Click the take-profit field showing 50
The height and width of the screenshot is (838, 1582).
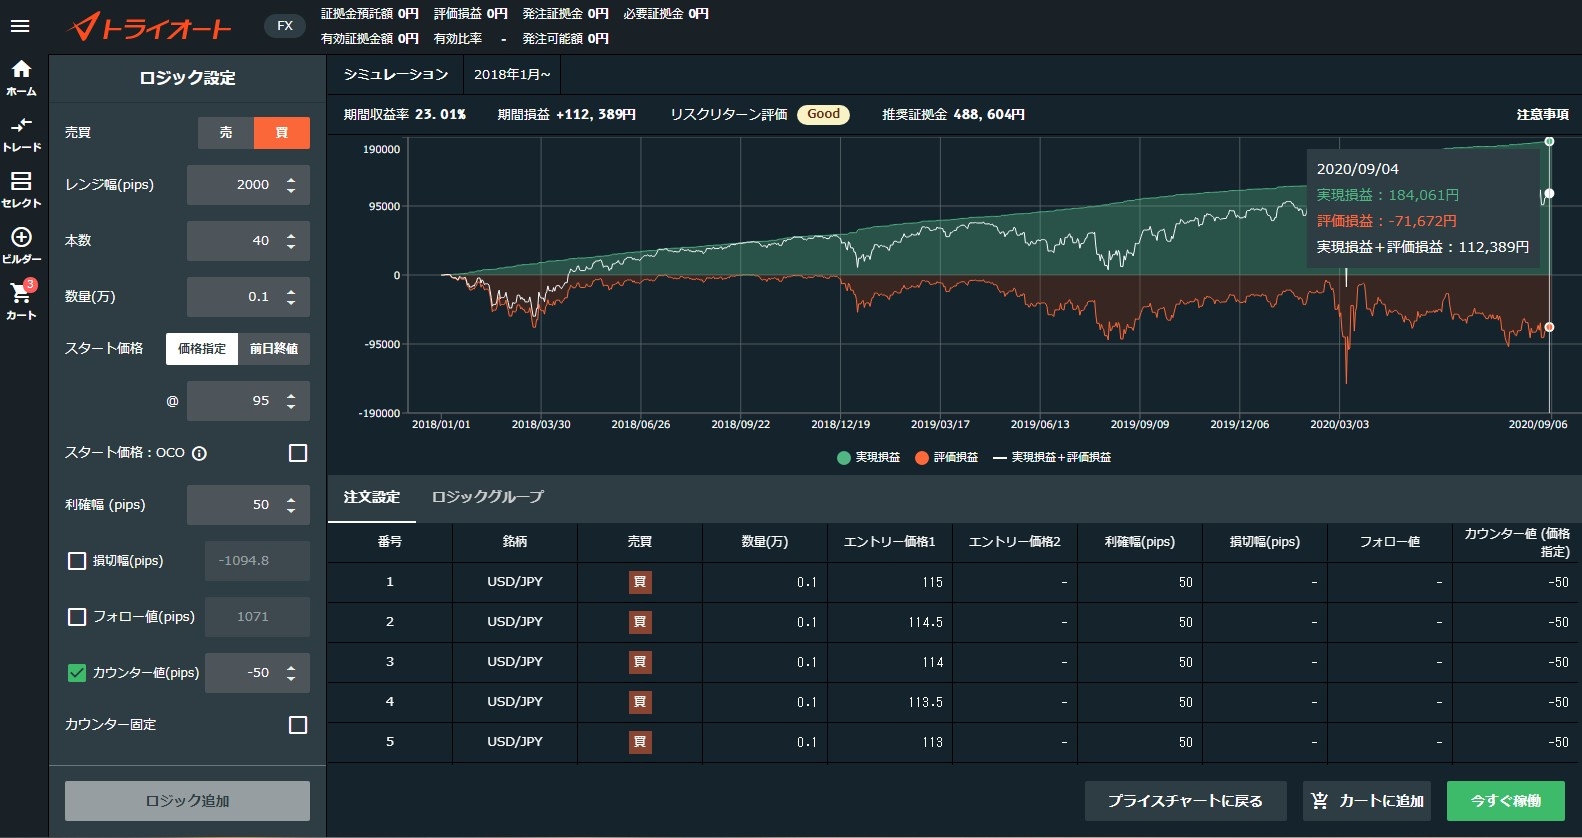point(248,505)
